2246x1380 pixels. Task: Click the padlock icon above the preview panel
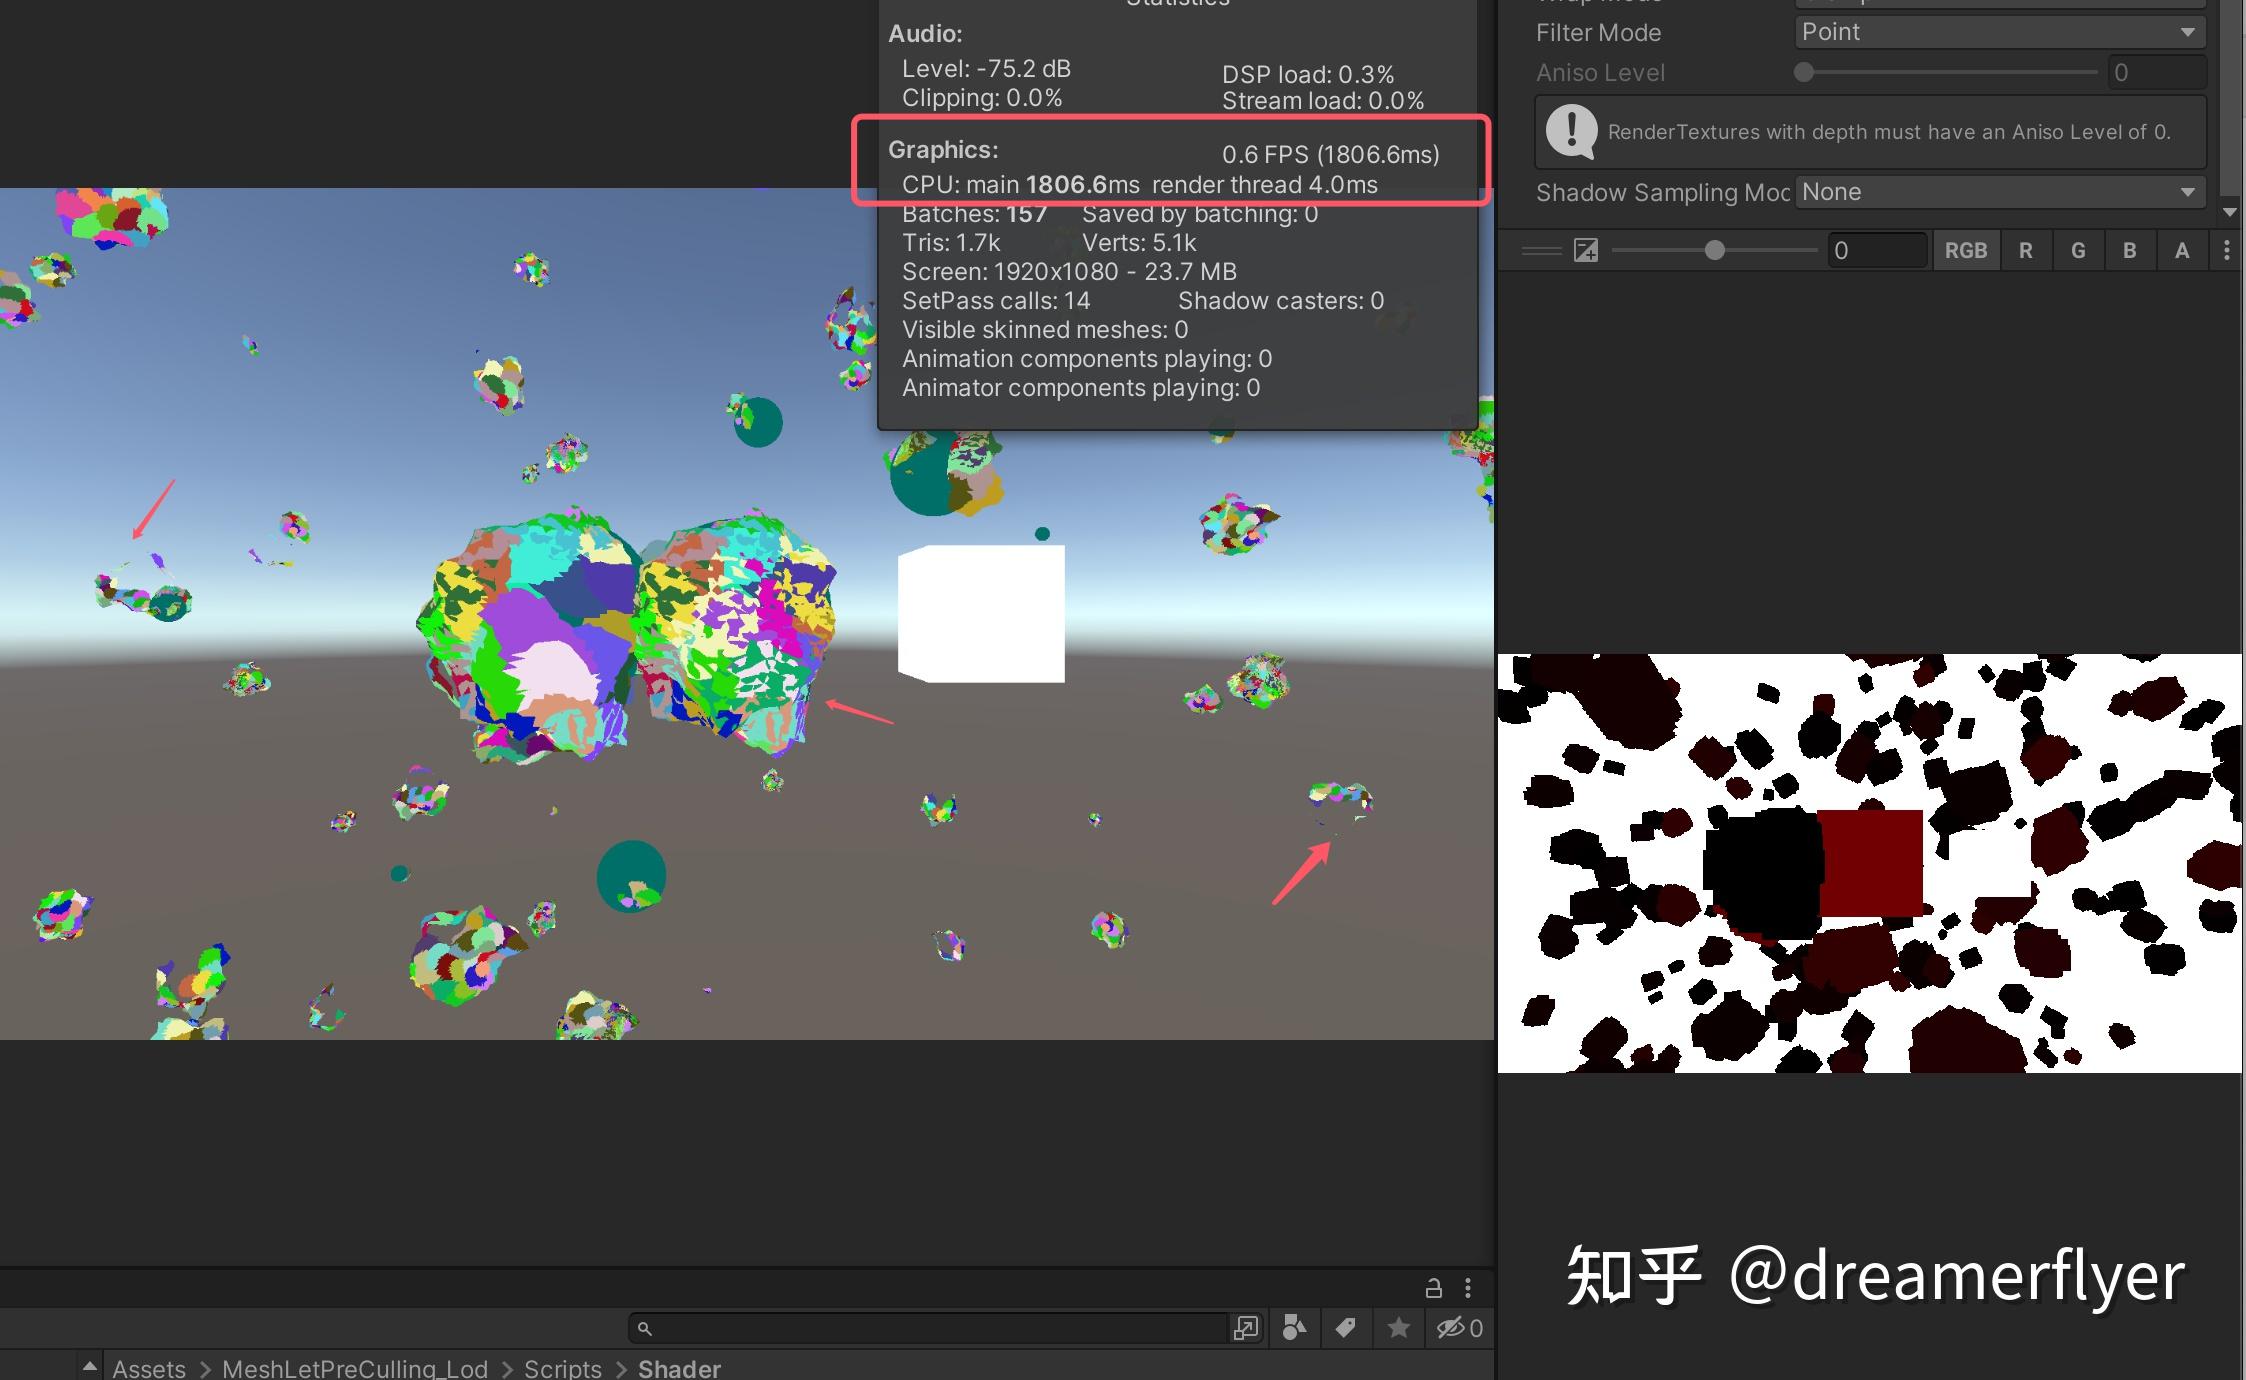1434,1288
